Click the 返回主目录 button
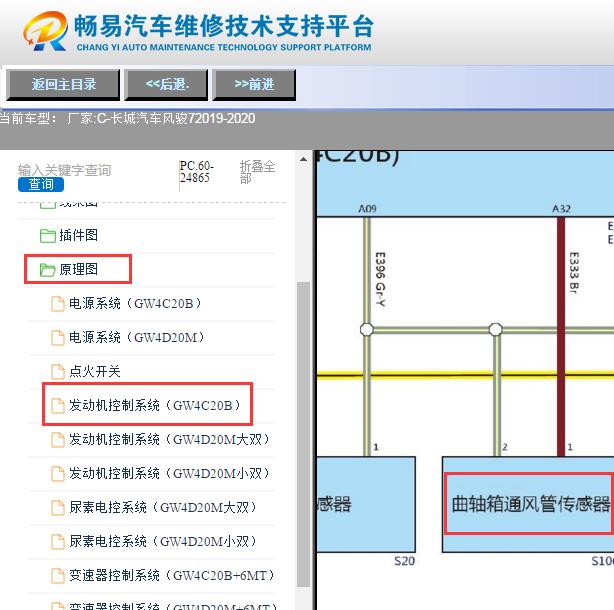 [x=63, y=85]
